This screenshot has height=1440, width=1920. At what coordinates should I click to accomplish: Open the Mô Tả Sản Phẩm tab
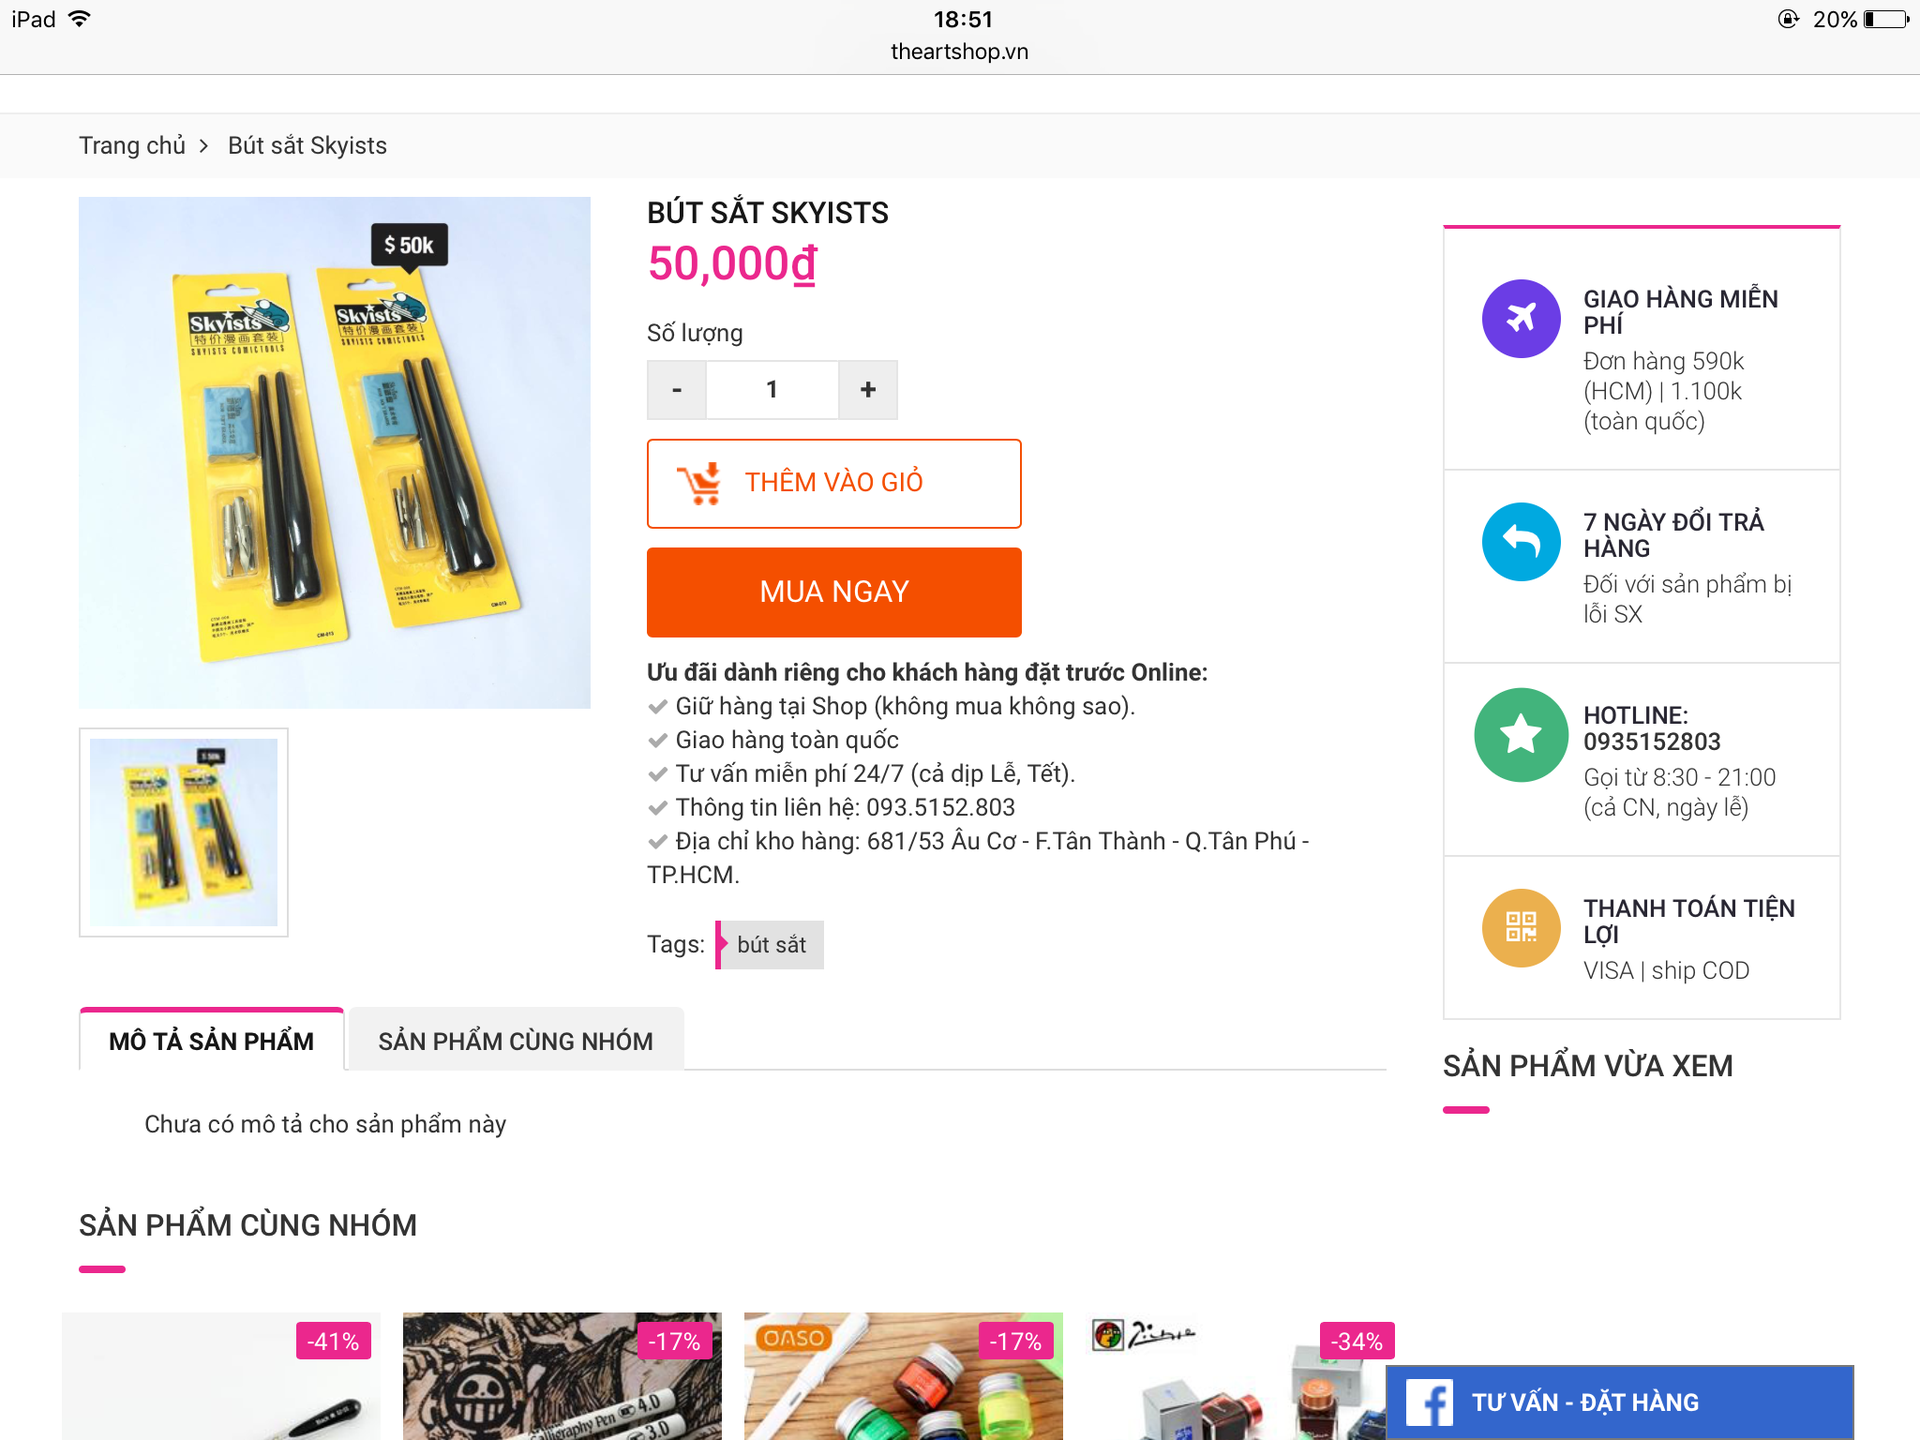[x=211, y=1041]
